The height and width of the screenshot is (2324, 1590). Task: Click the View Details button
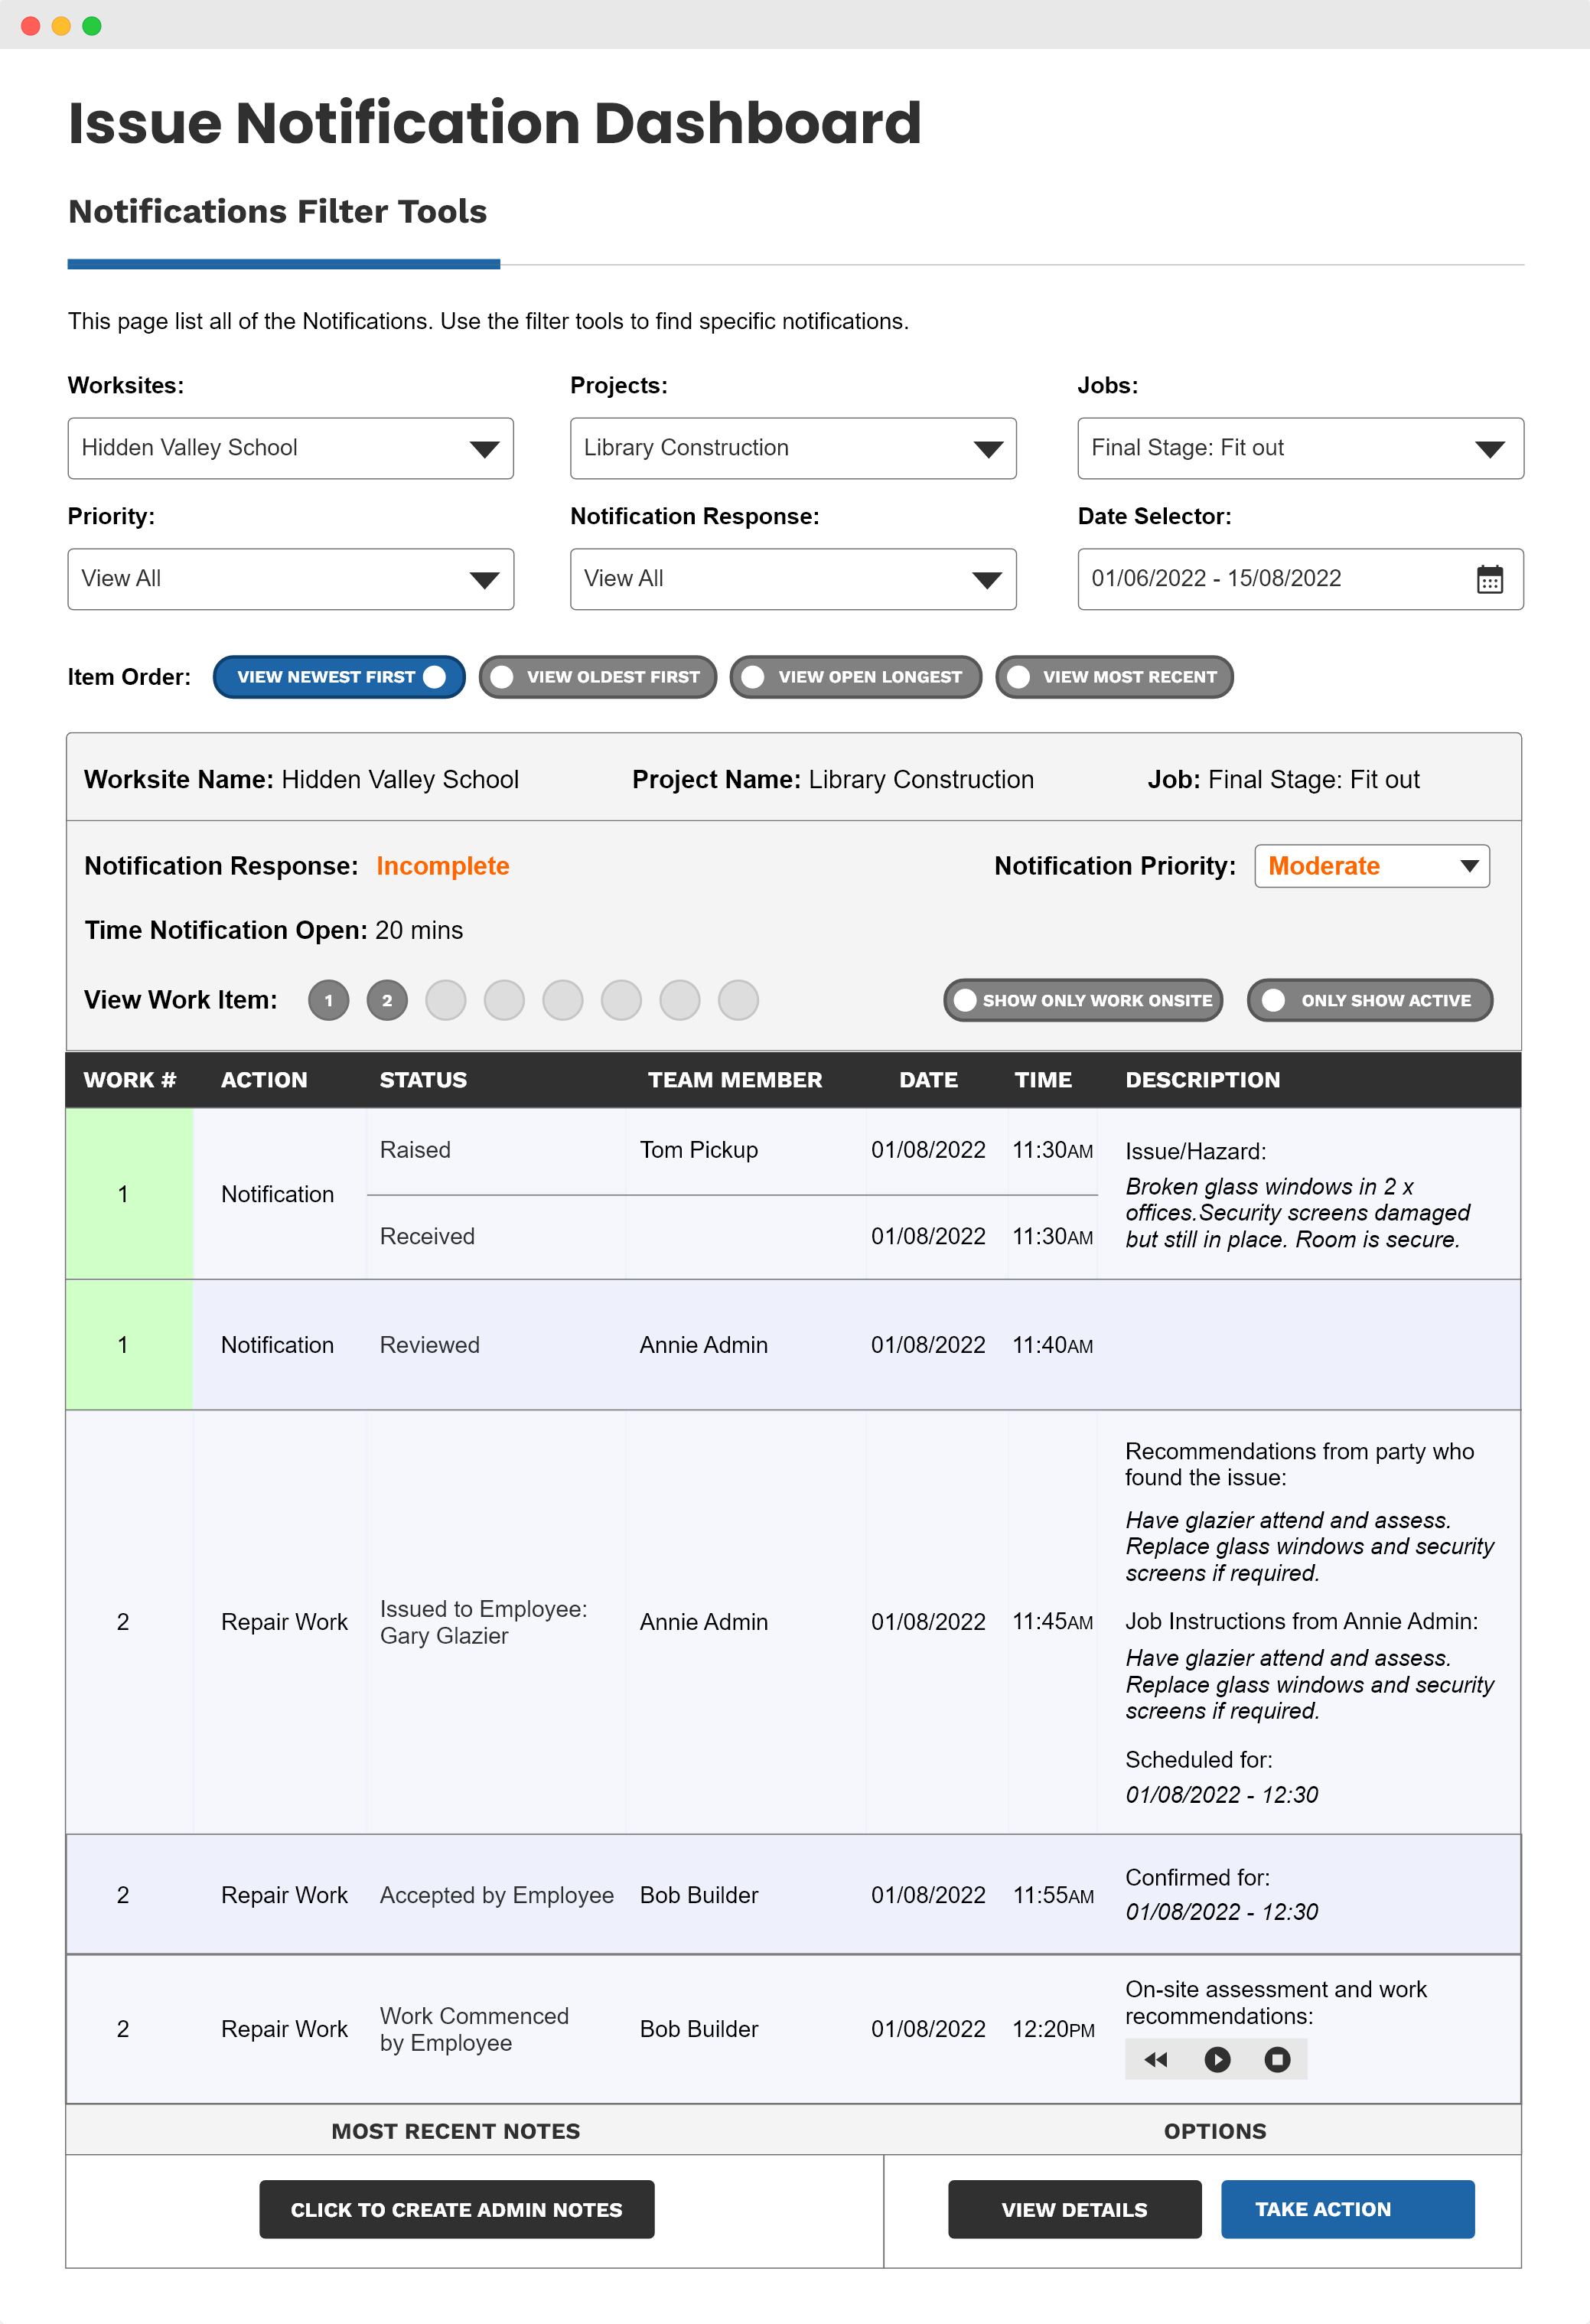1074,2209
